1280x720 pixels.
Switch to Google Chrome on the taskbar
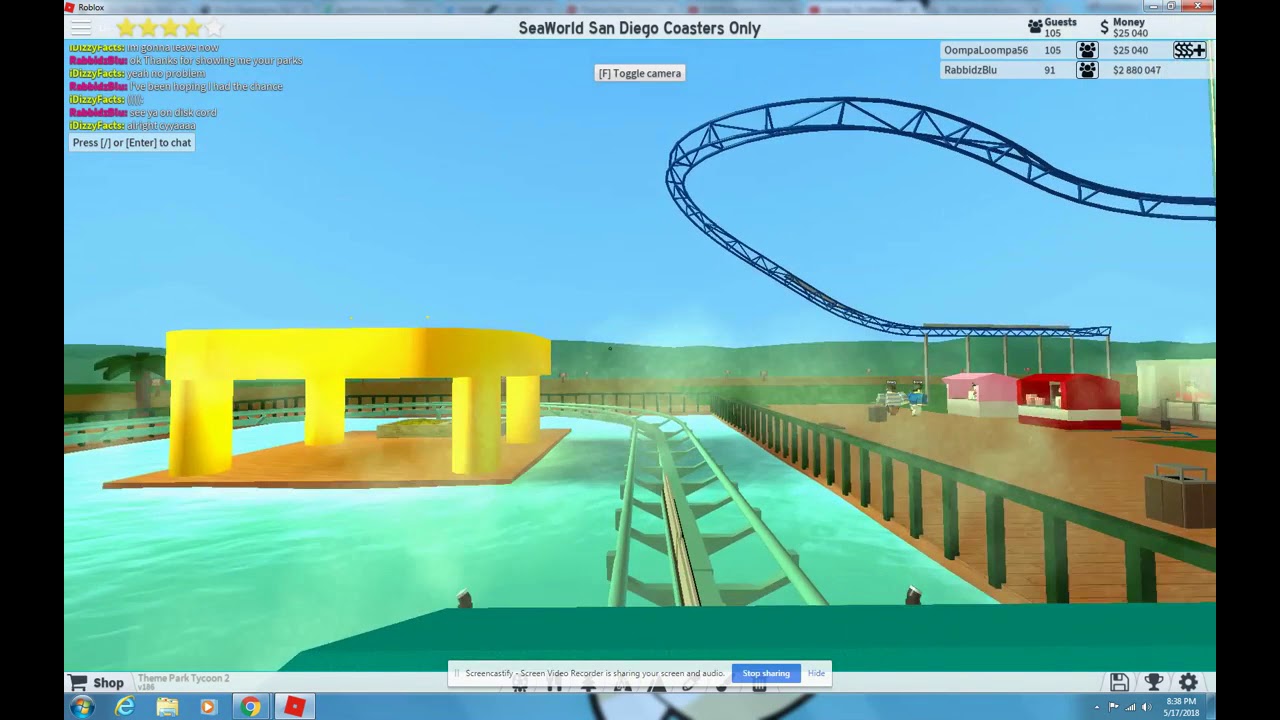tap(250, 707)
